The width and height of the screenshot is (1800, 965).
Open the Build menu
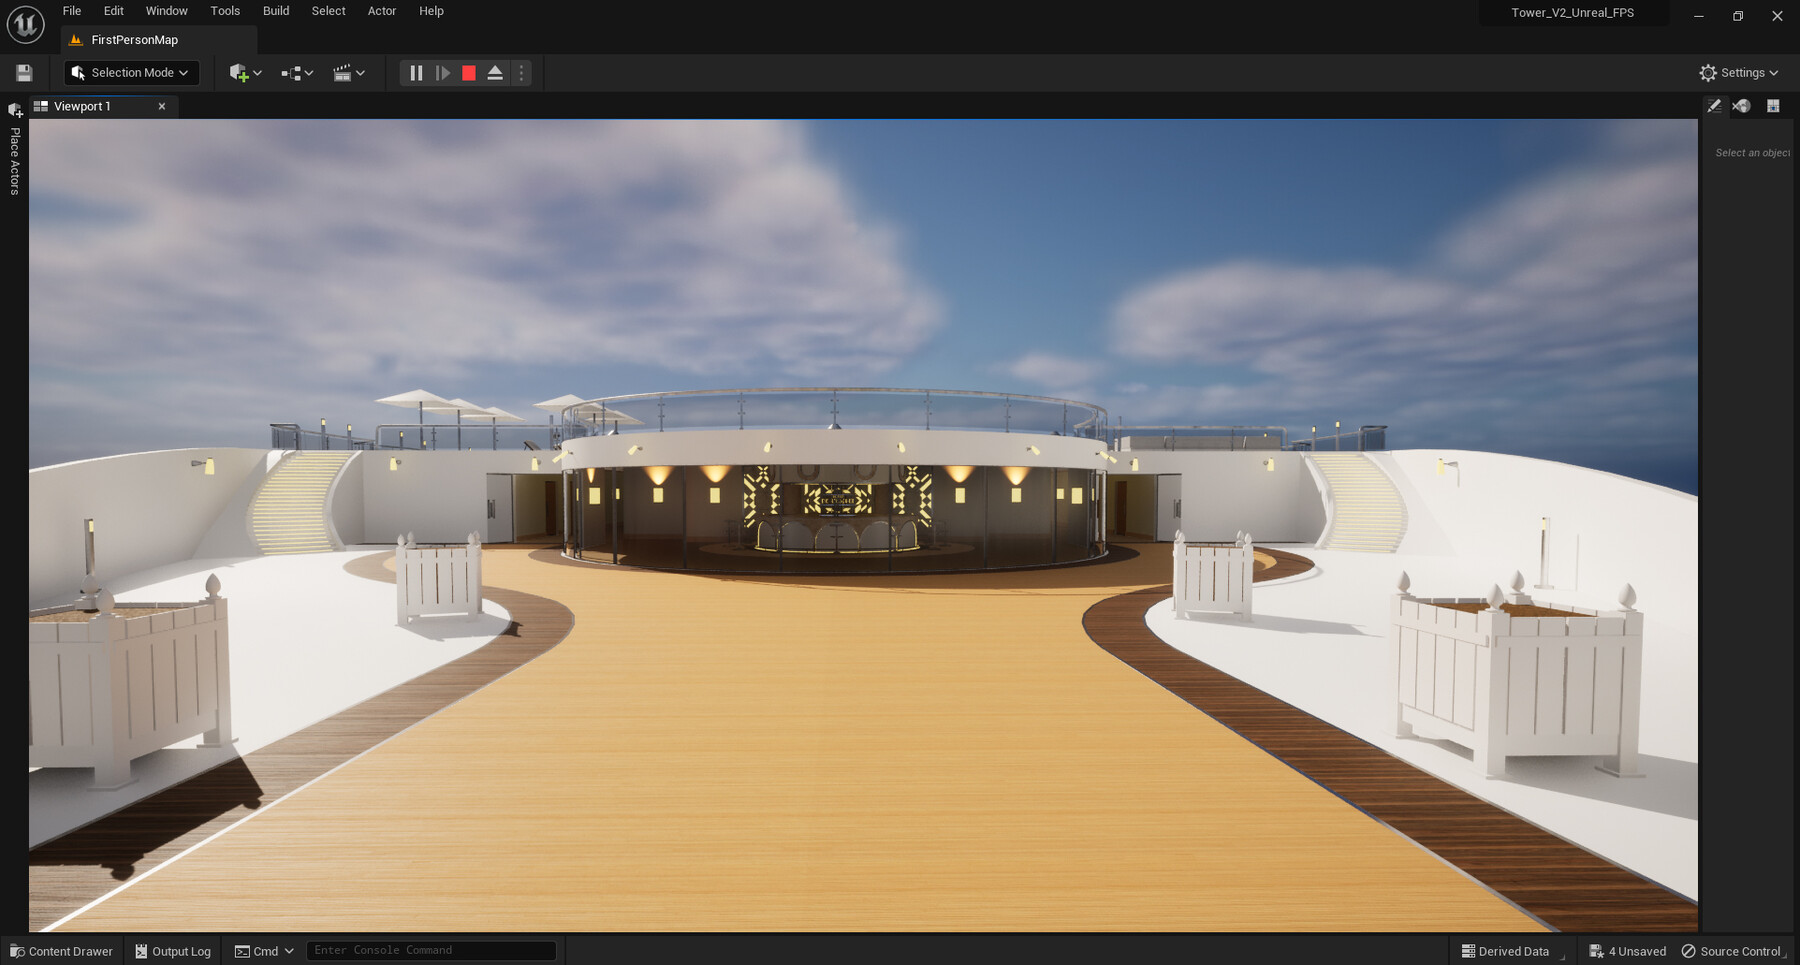click(x=276, y=11)
